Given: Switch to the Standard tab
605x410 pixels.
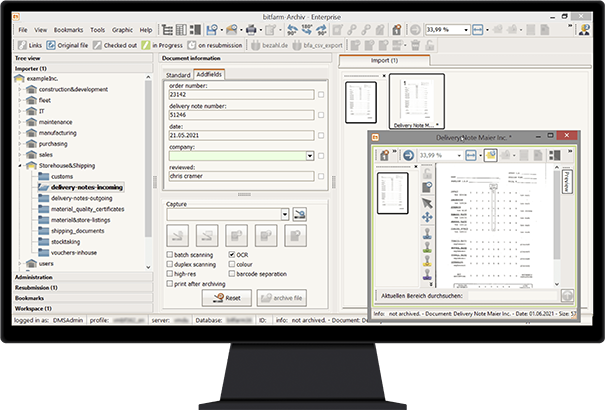Looking at the screenshot, I should click(178, 75).
